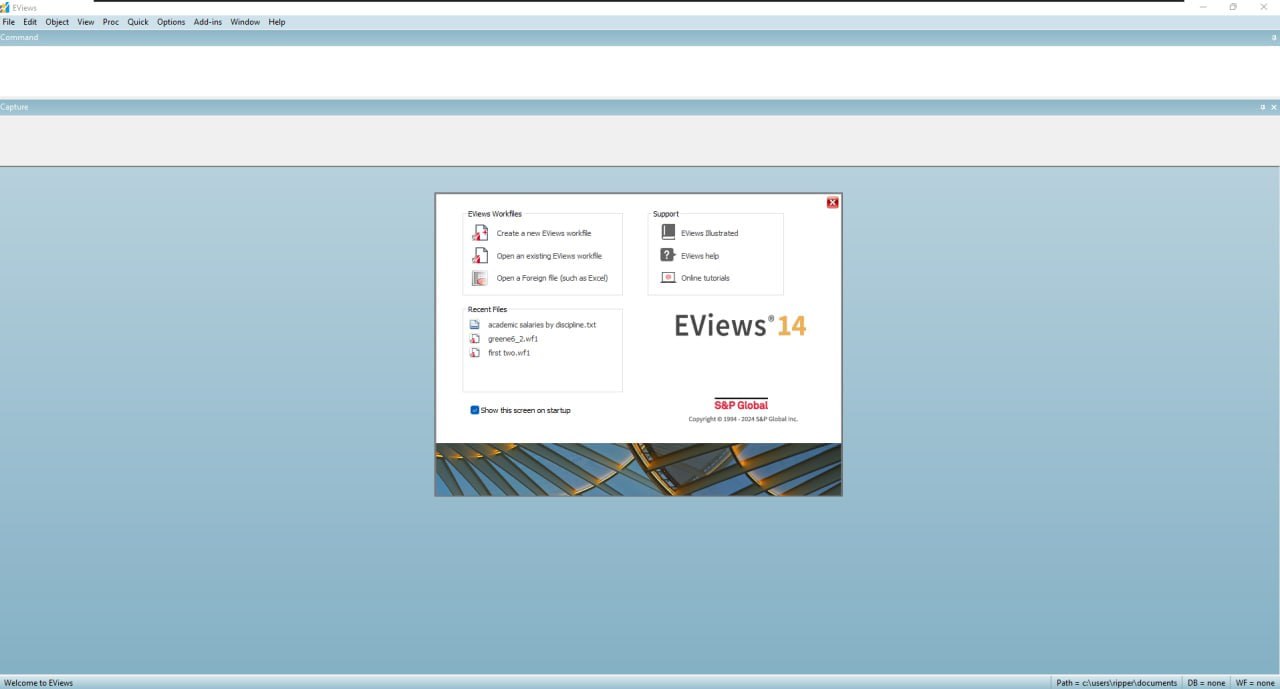Viewport: 1280px width, 689px height.
Task: Click the Online tutorials icon
Action: tap(668, 277)
